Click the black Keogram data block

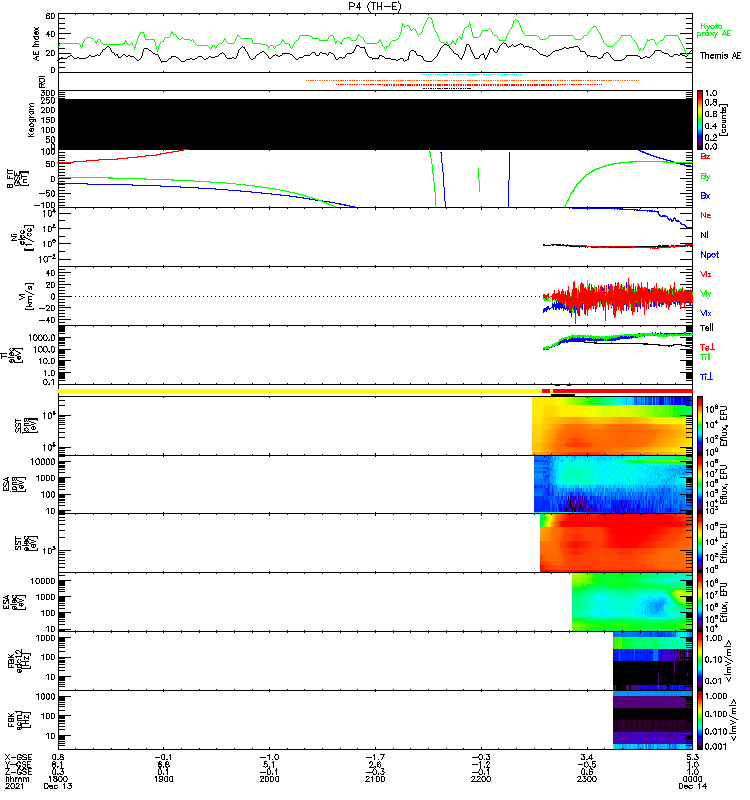(x=375, y=124)
